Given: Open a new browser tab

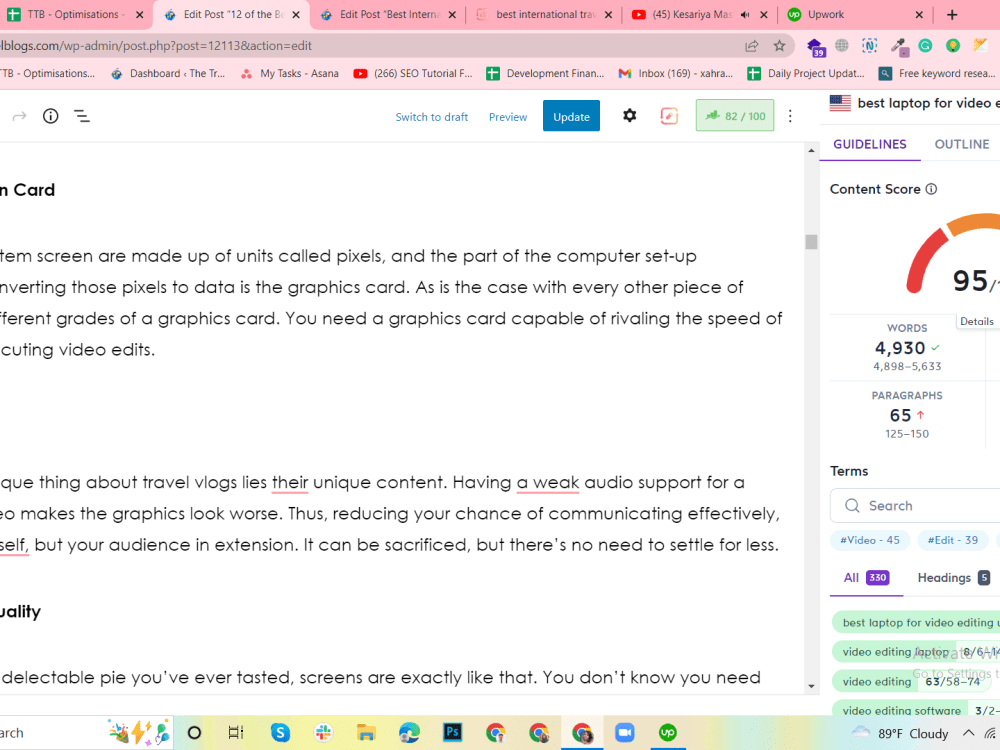Looking at the screenshot, I should (x=952, y=15).
